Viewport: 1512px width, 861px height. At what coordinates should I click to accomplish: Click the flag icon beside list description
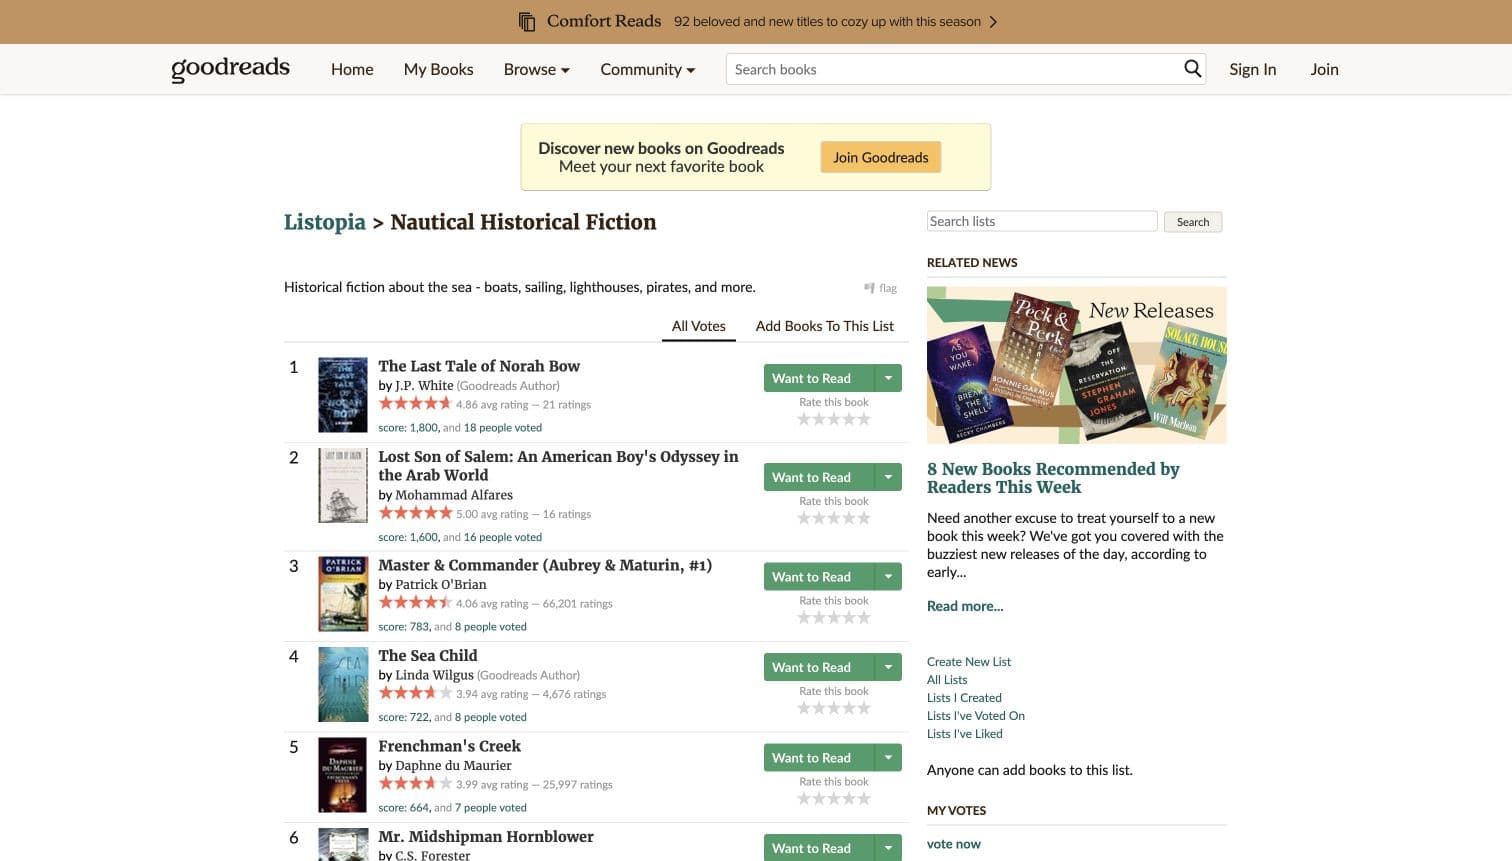click(870, 288)
